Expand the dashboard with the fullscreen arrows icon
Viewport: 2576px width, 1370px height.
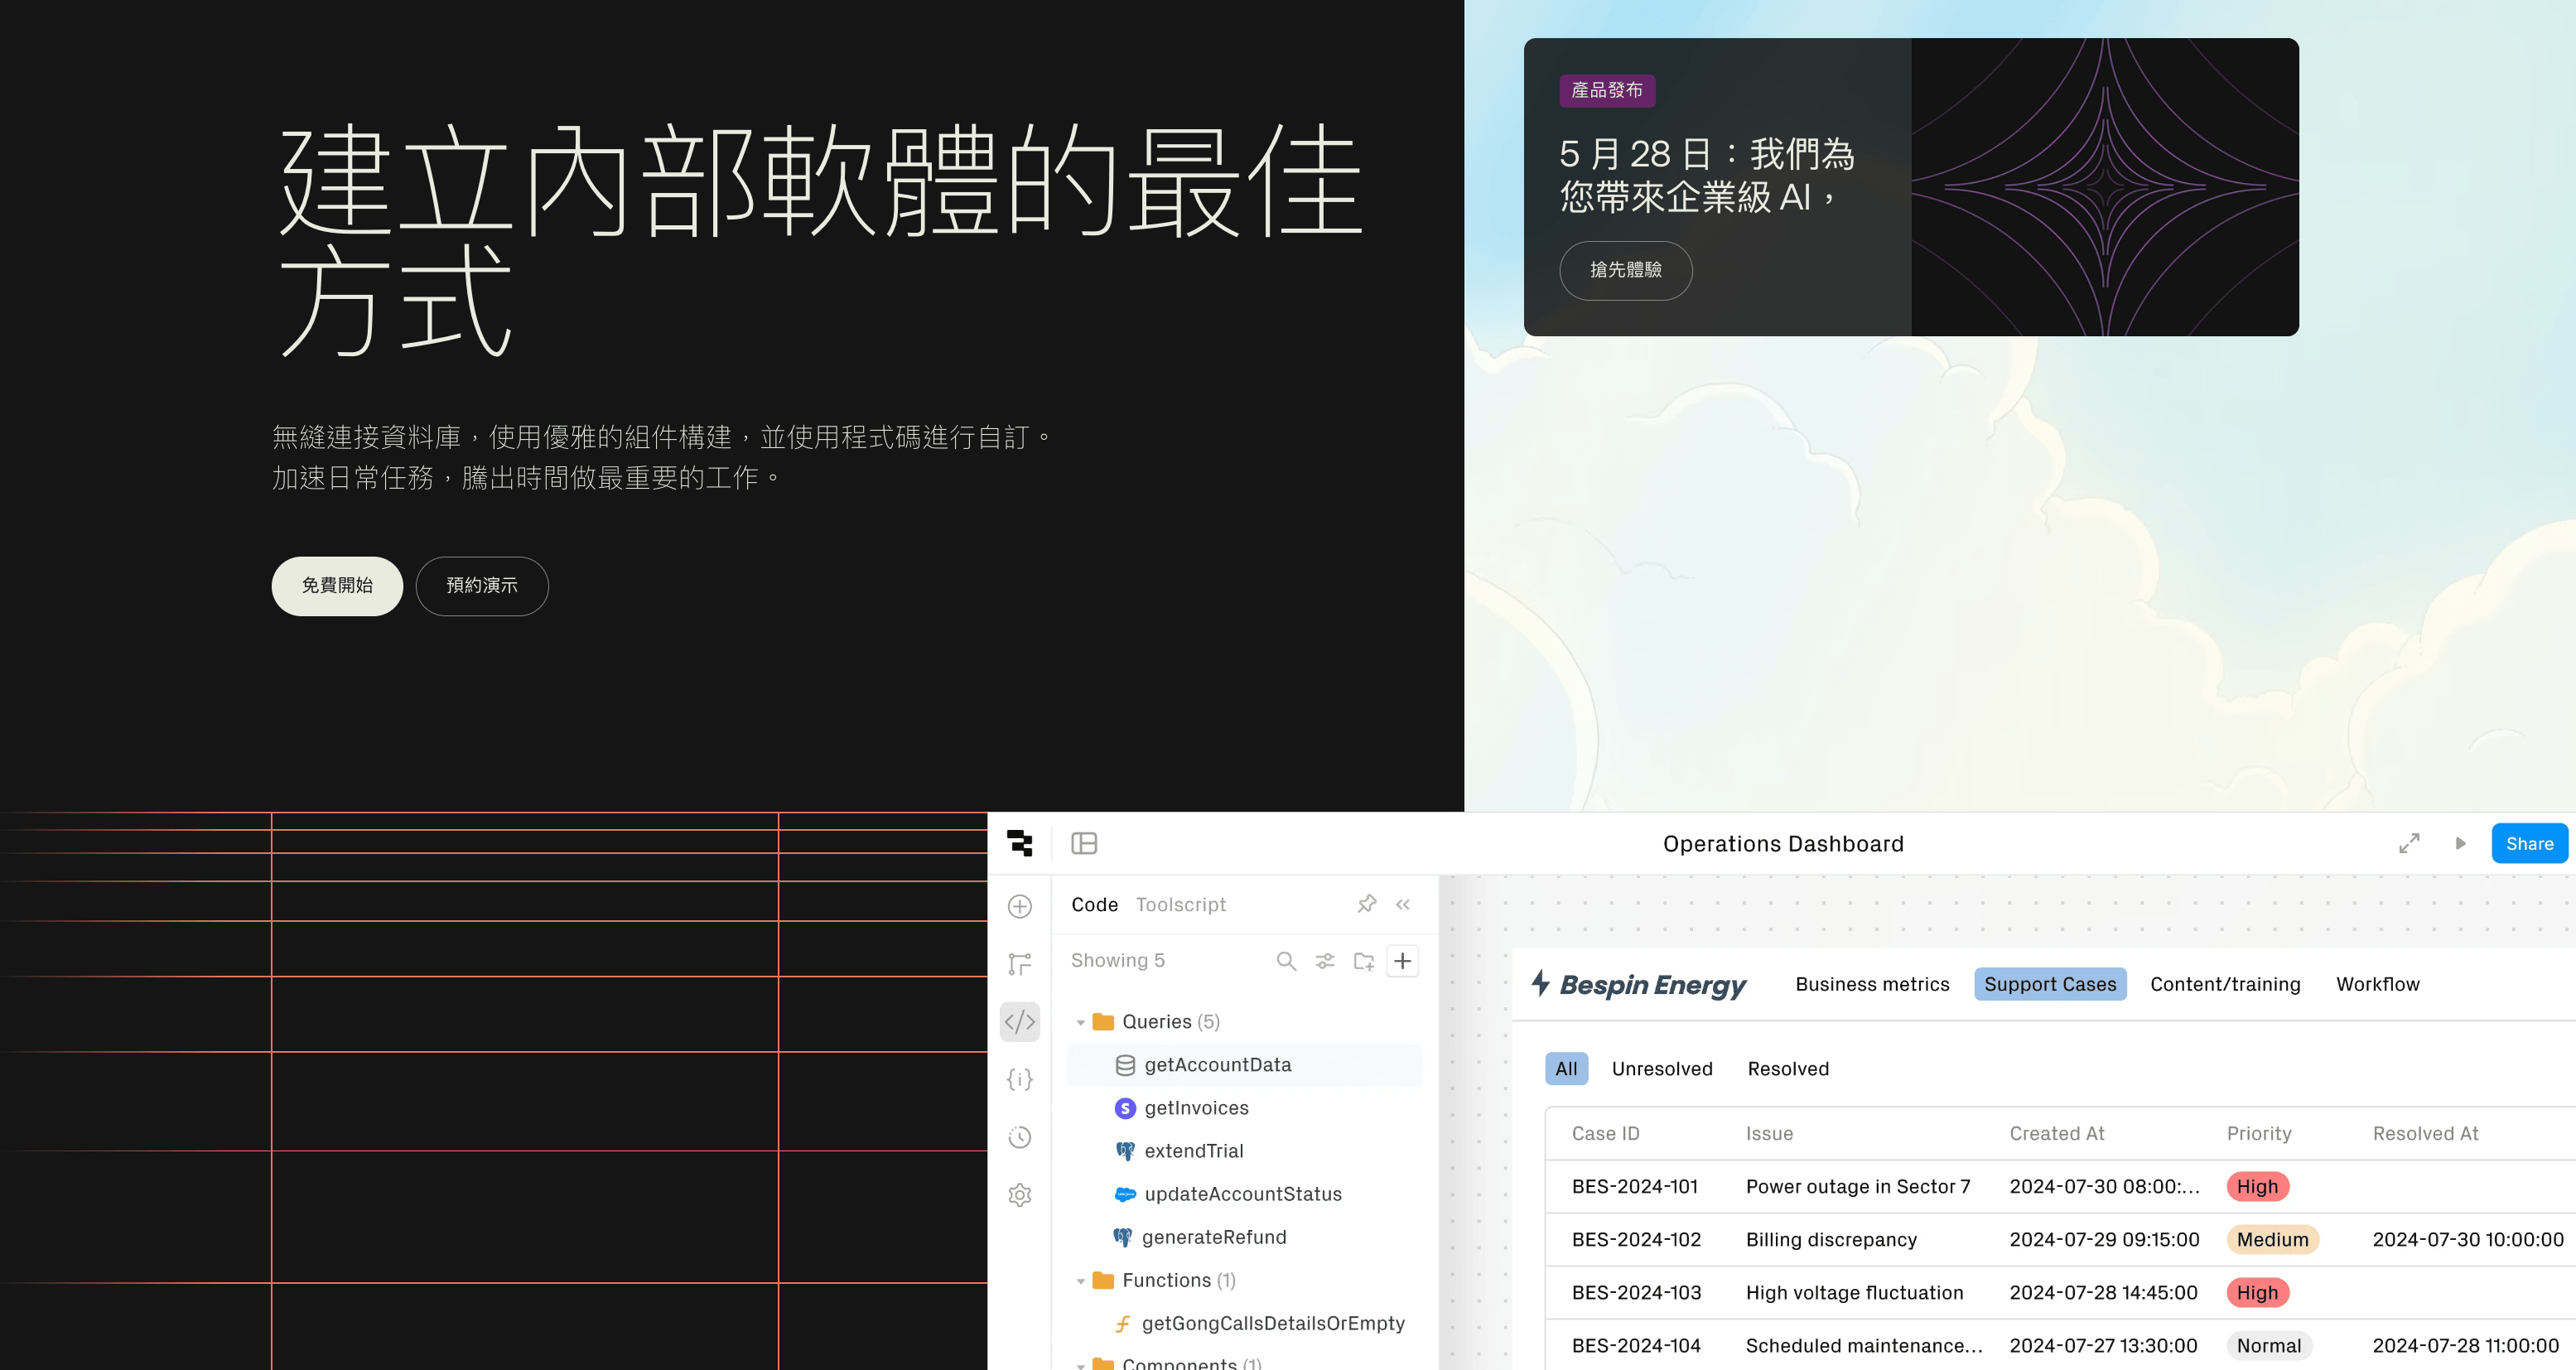[x=2409, y=843]
